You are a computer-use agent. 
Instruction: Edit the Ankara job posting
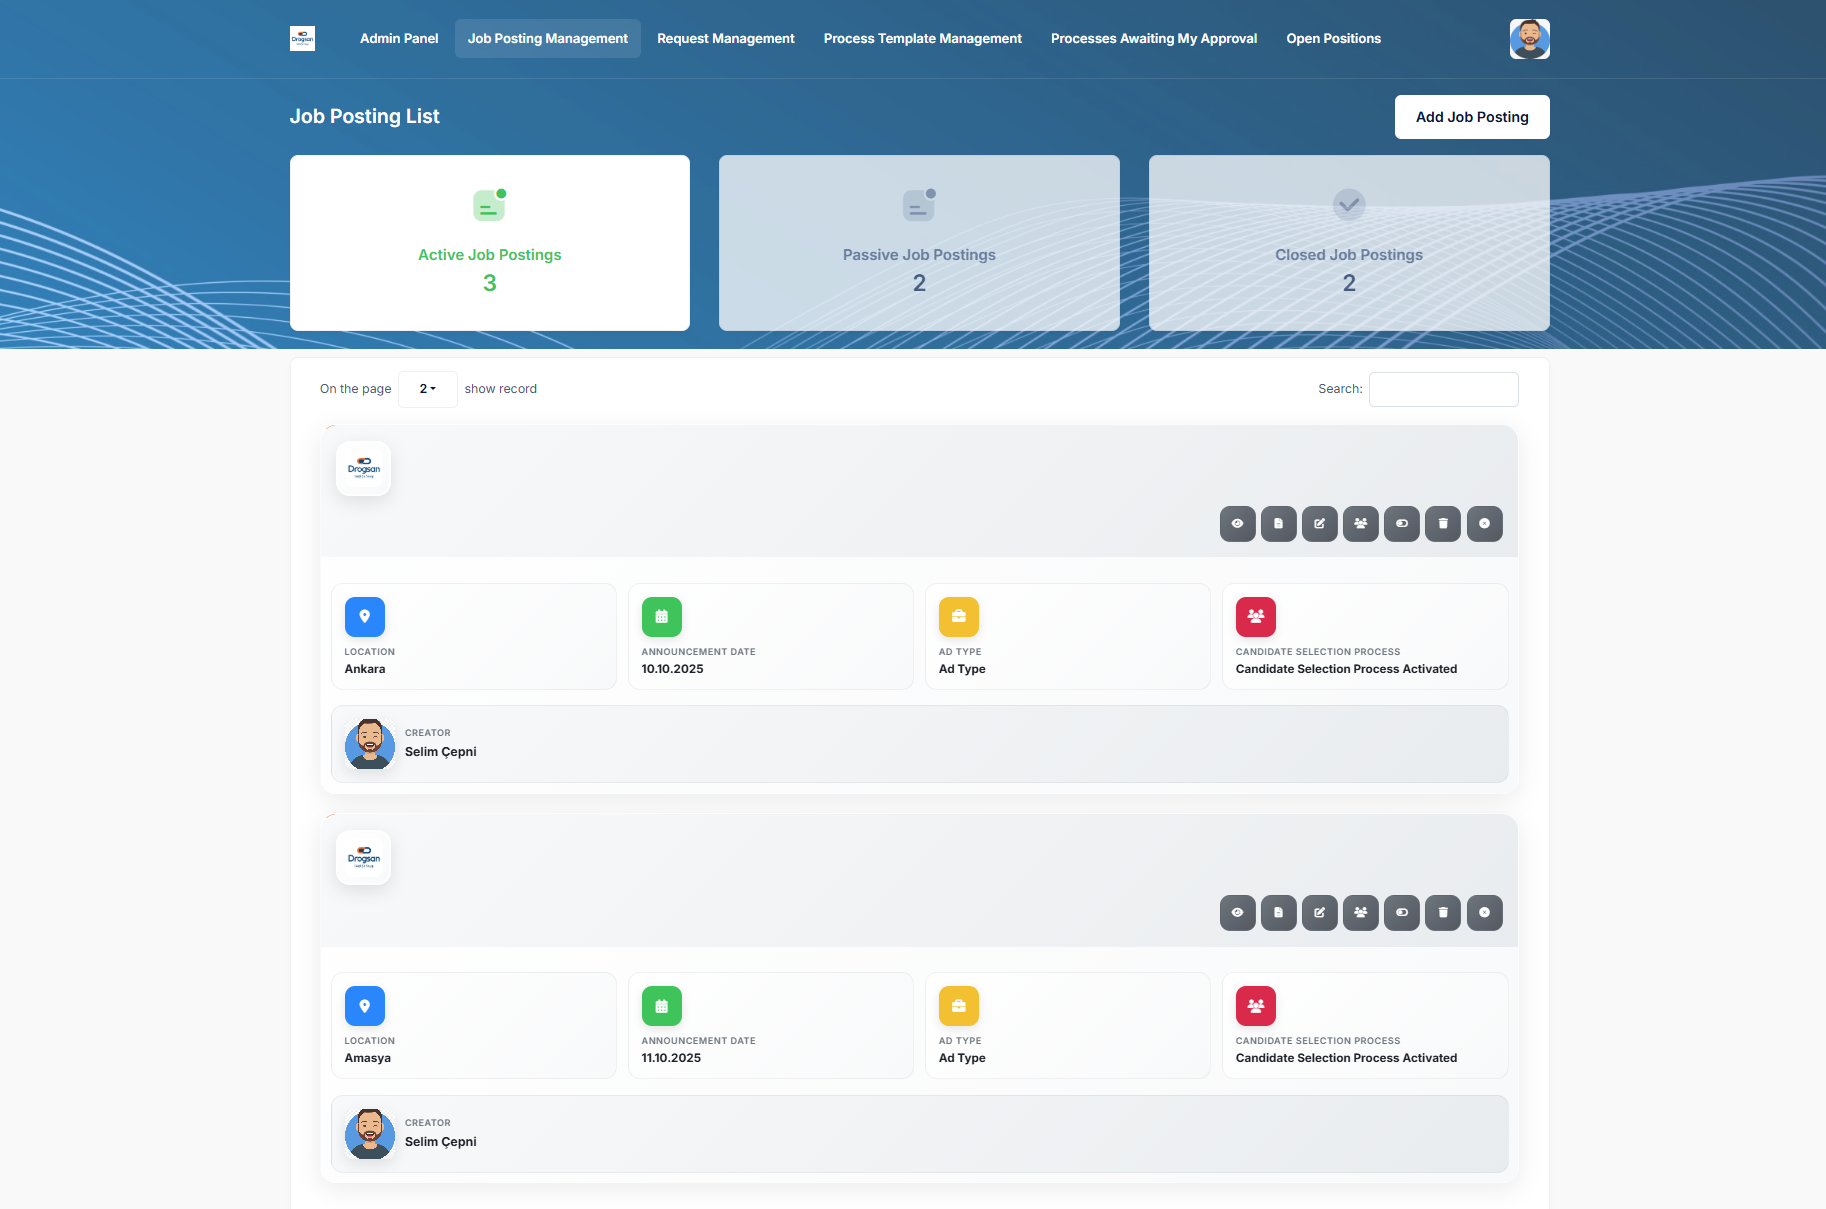click(x=1319, y=523)
